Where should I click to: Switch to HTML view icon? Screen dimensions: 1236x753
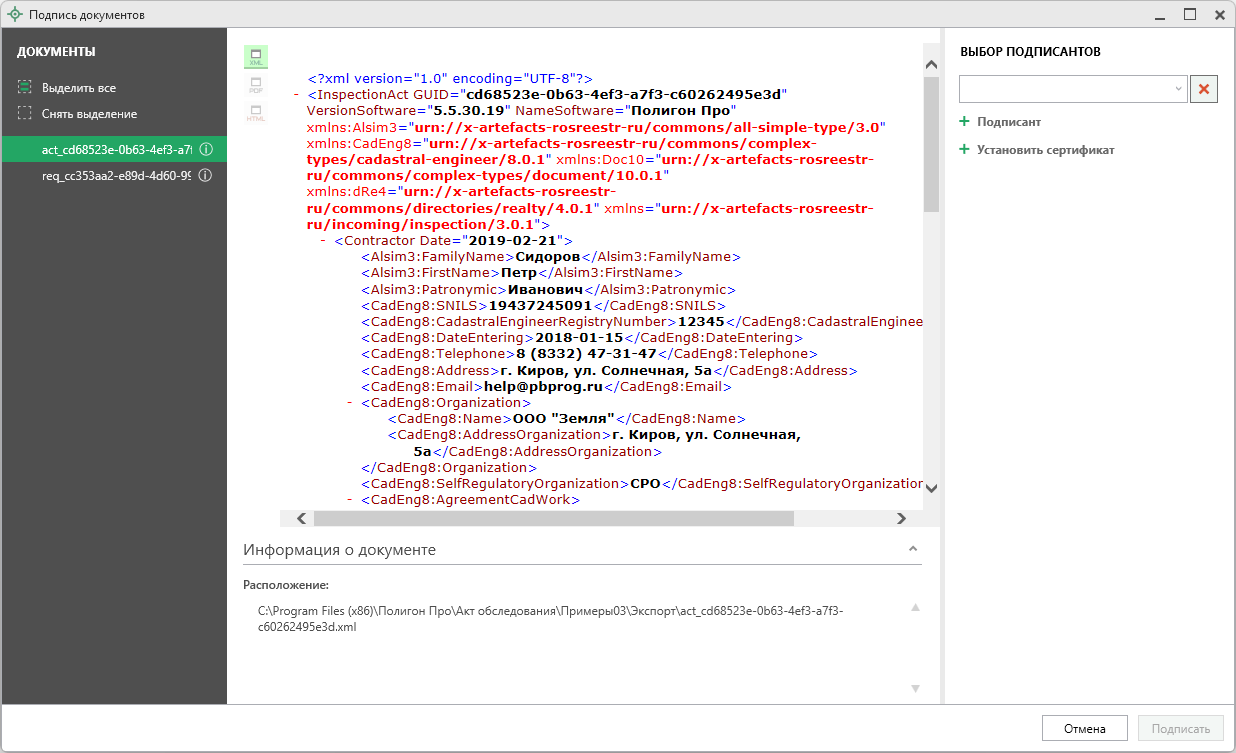coord(256,113)
